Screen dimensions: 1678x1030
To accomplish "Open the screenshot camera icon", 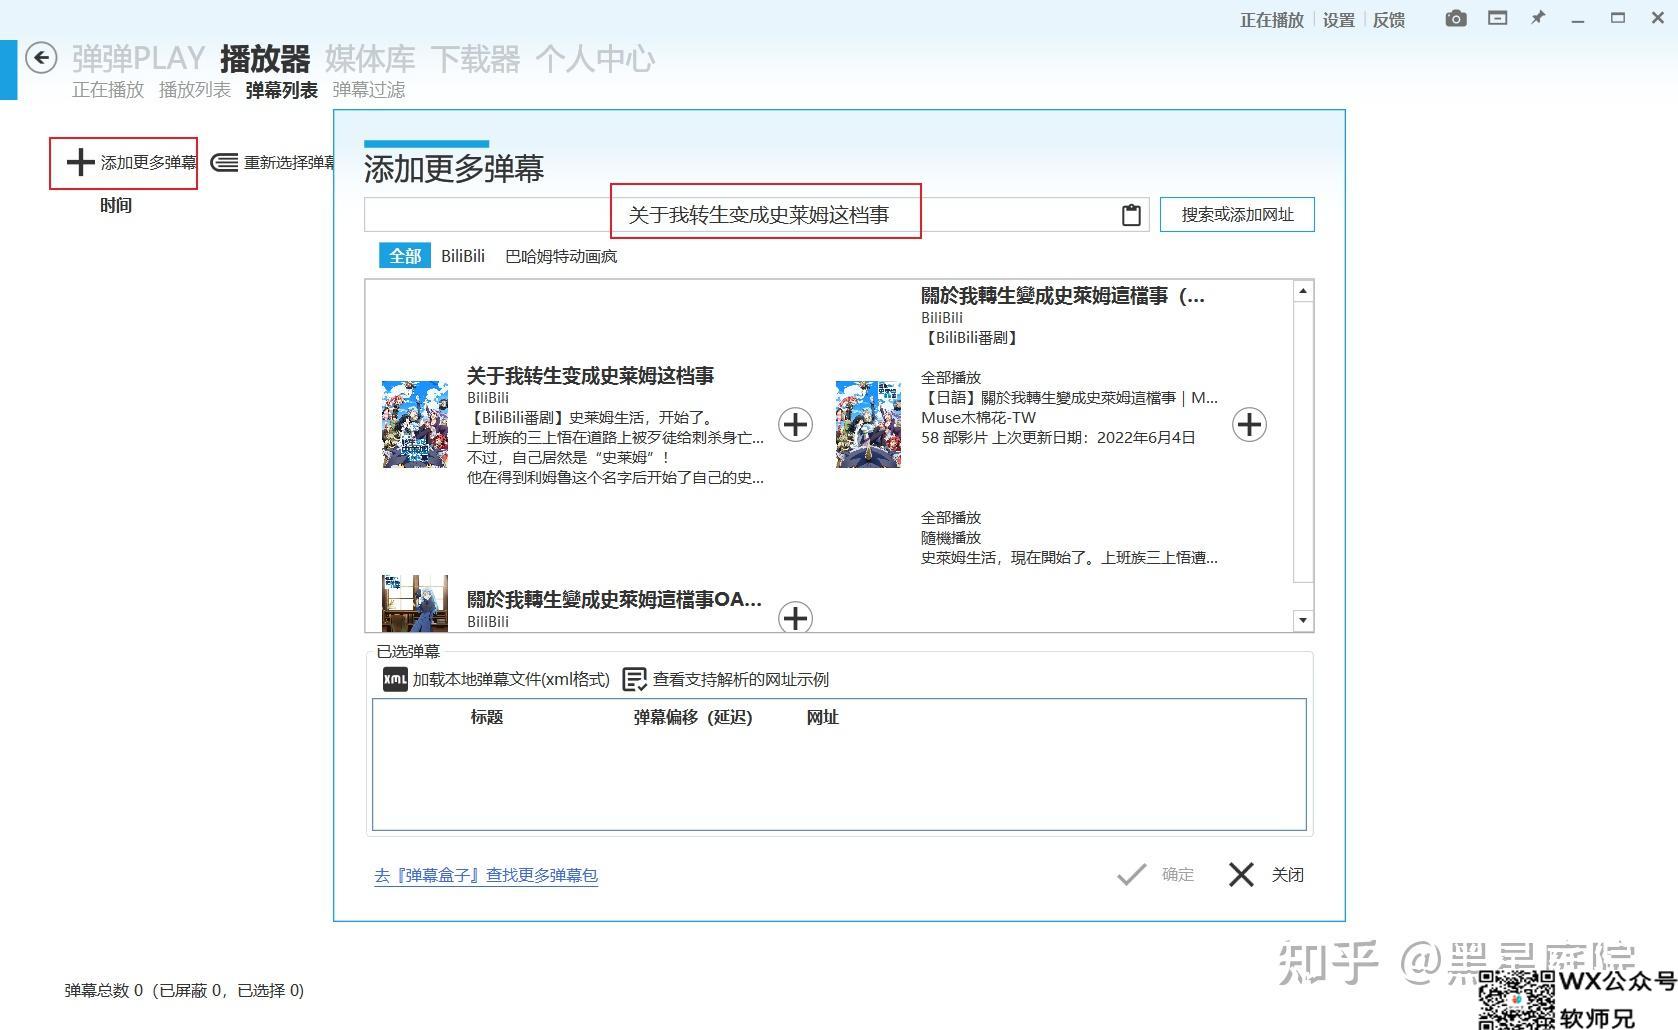I will click(1456, 18).
